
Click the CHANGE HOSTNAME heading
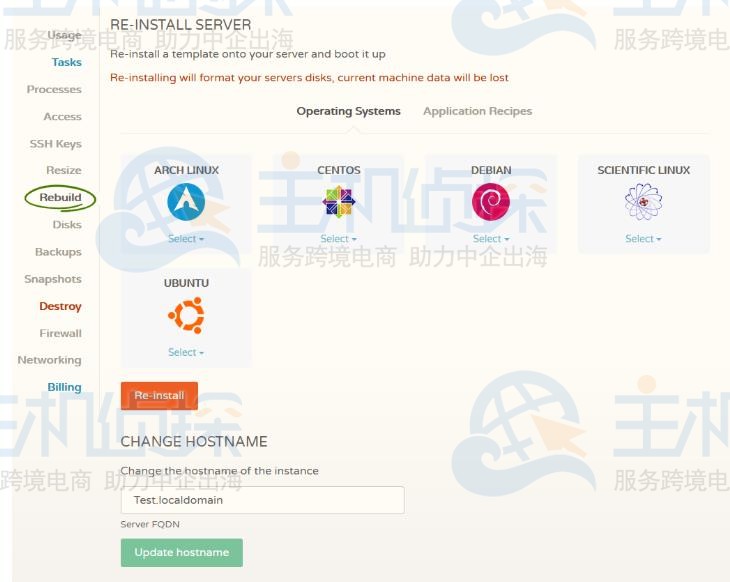(x=194, y=441)
